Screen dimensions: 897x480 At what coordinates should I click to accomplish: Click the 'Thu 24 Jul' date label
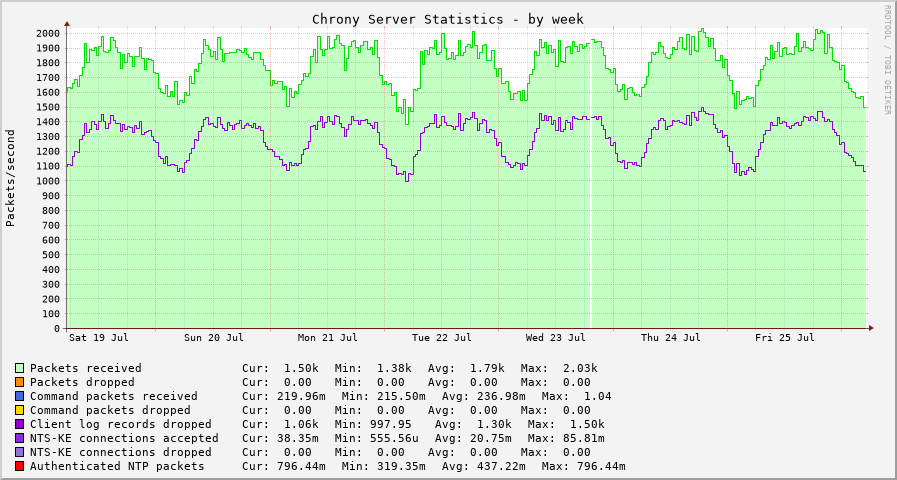click(x=671, y=338)
